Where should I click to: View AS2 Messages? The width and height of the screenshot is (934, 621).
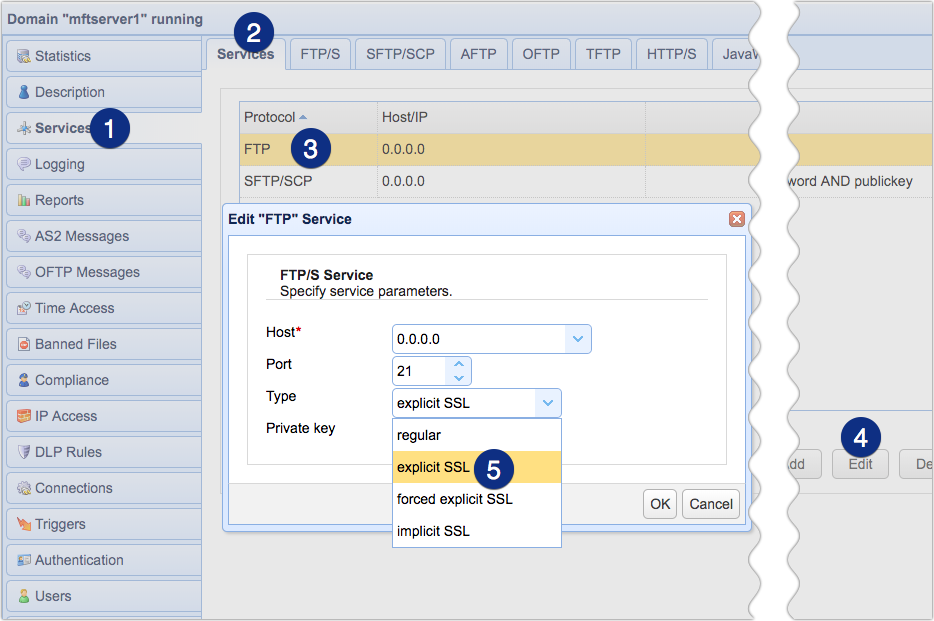tap(76, 236)
